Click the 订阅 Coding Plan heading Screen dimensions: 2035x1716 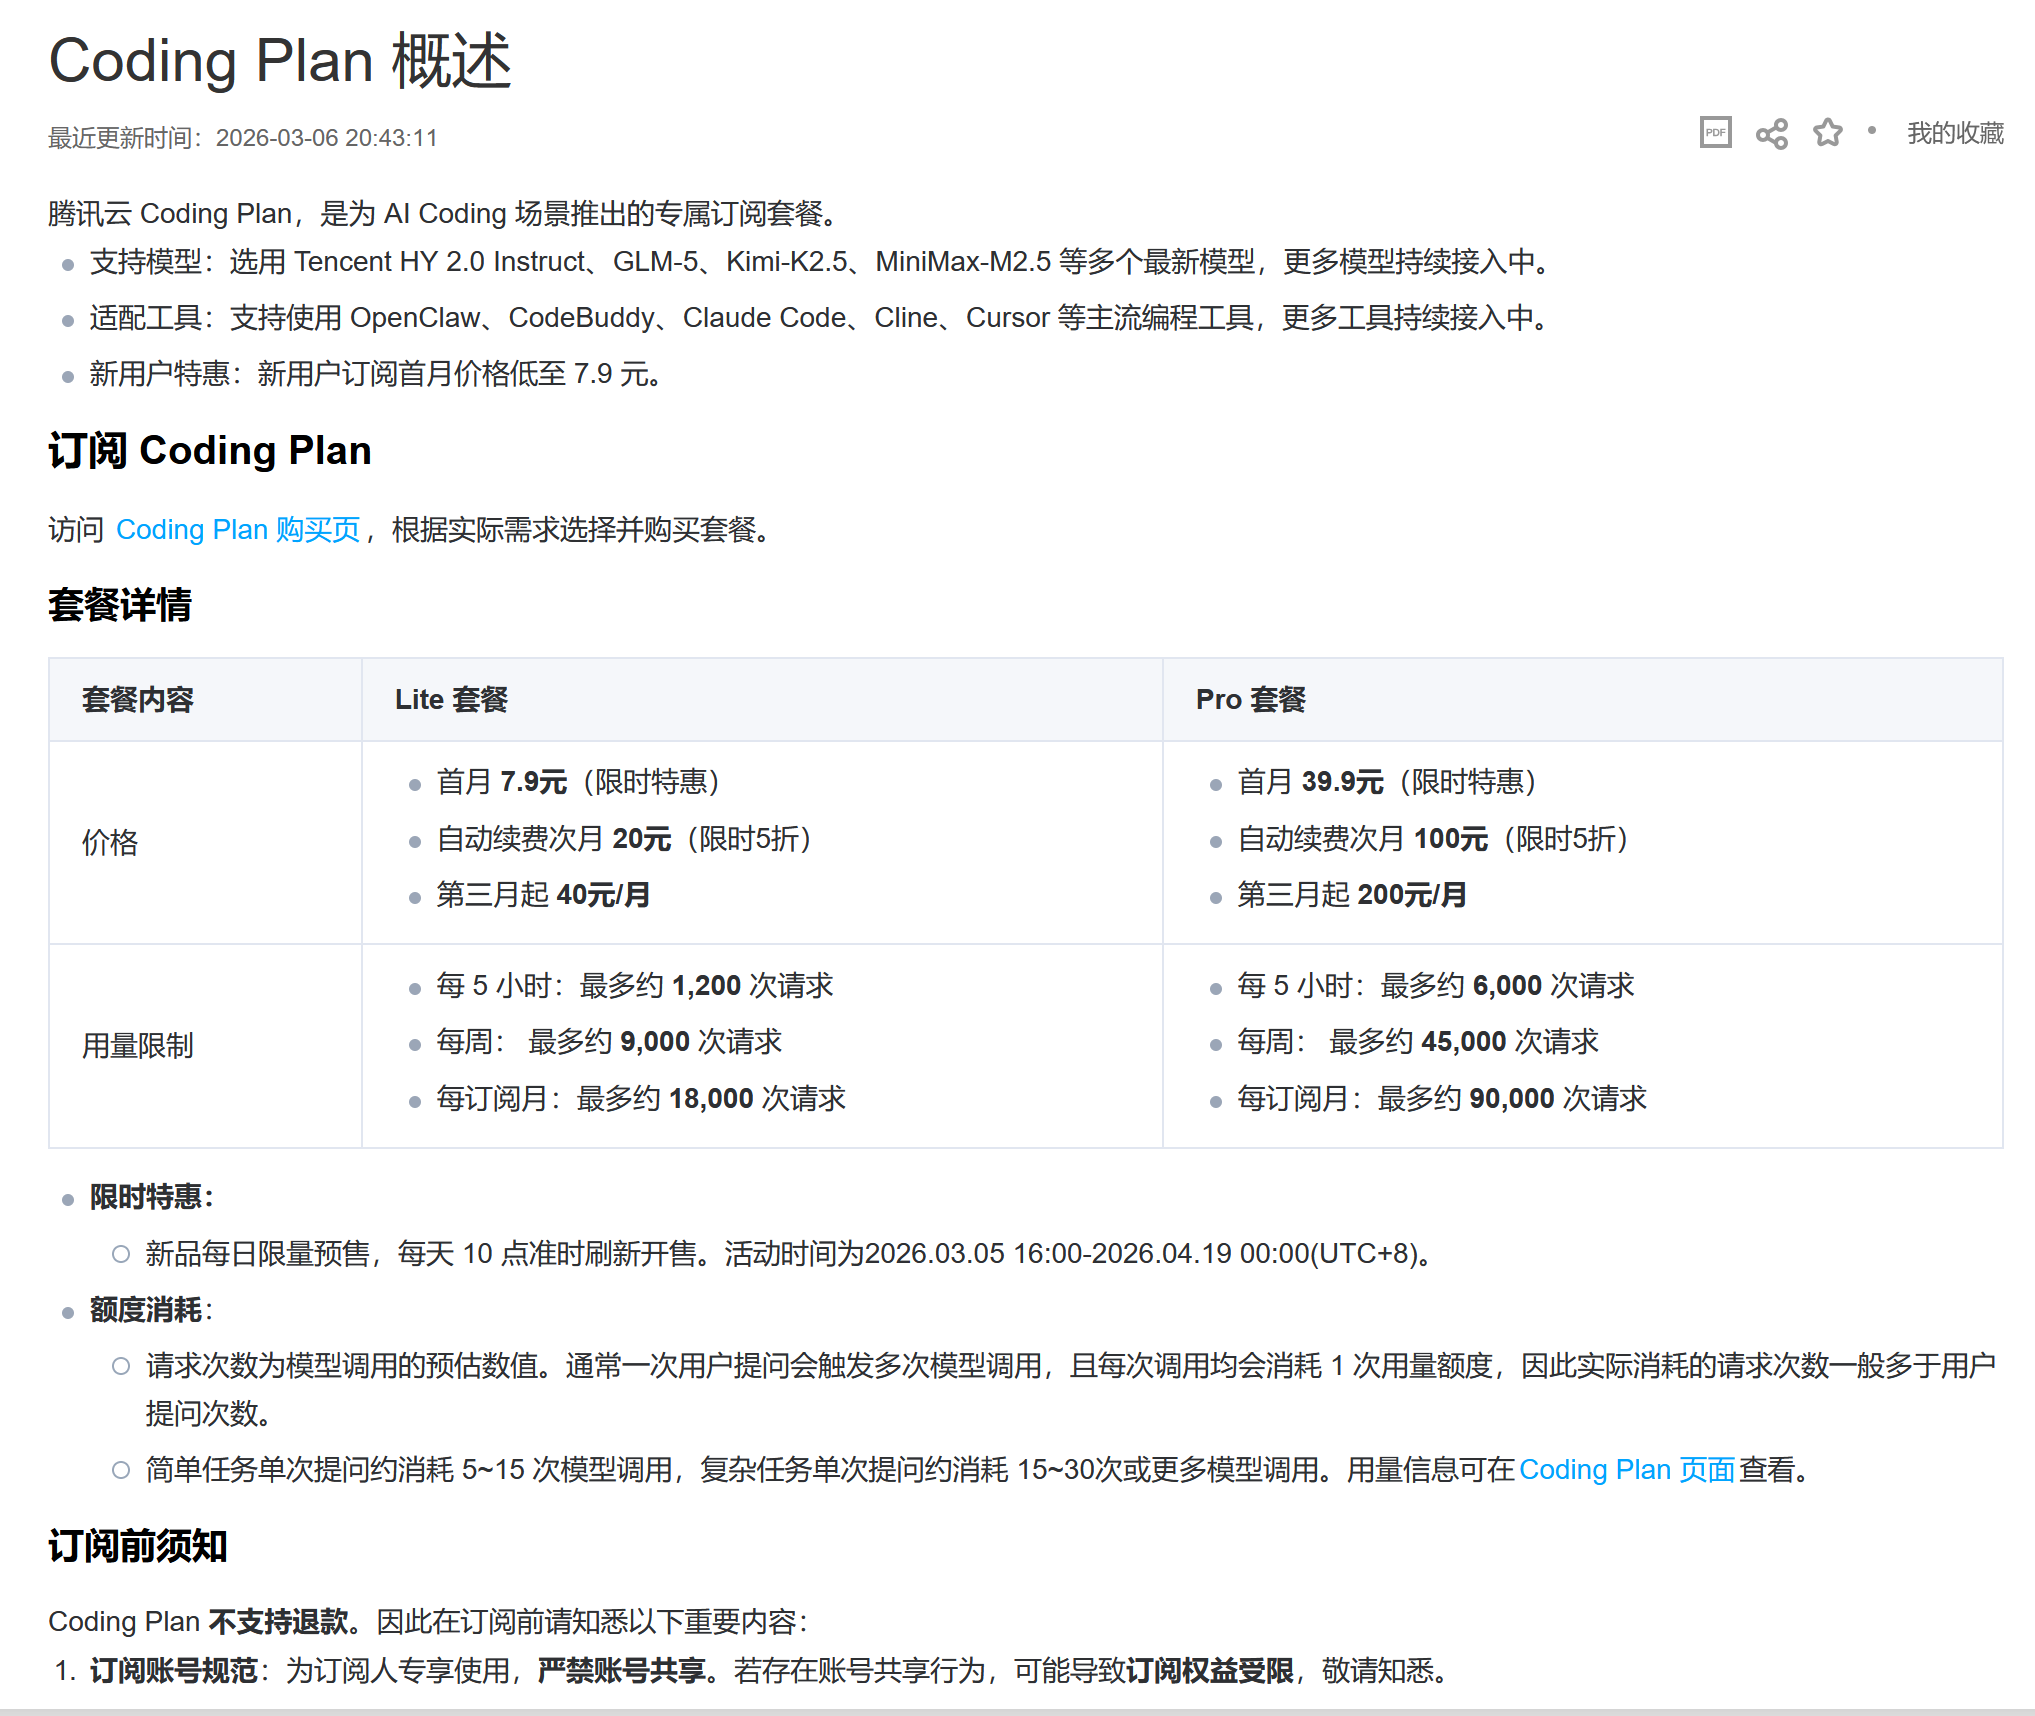coord(210,450)
